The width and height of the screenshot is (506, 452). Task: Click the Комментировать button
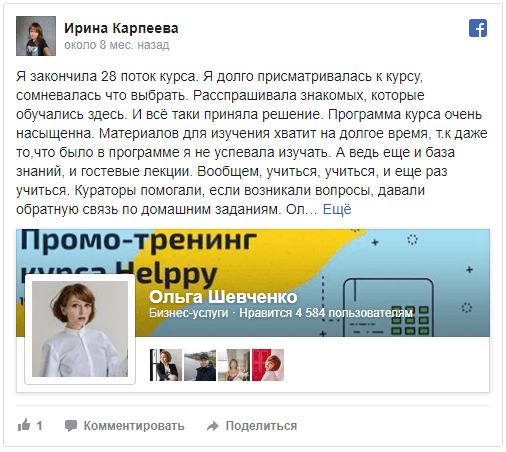tap(134, 426)
